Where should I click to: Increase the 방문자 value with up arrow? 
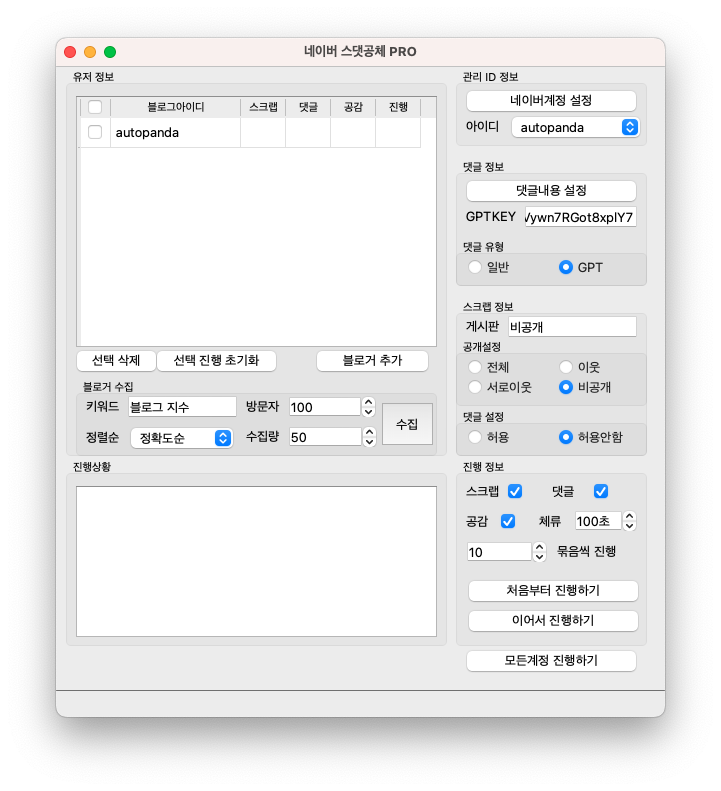(x=369, y=402)
